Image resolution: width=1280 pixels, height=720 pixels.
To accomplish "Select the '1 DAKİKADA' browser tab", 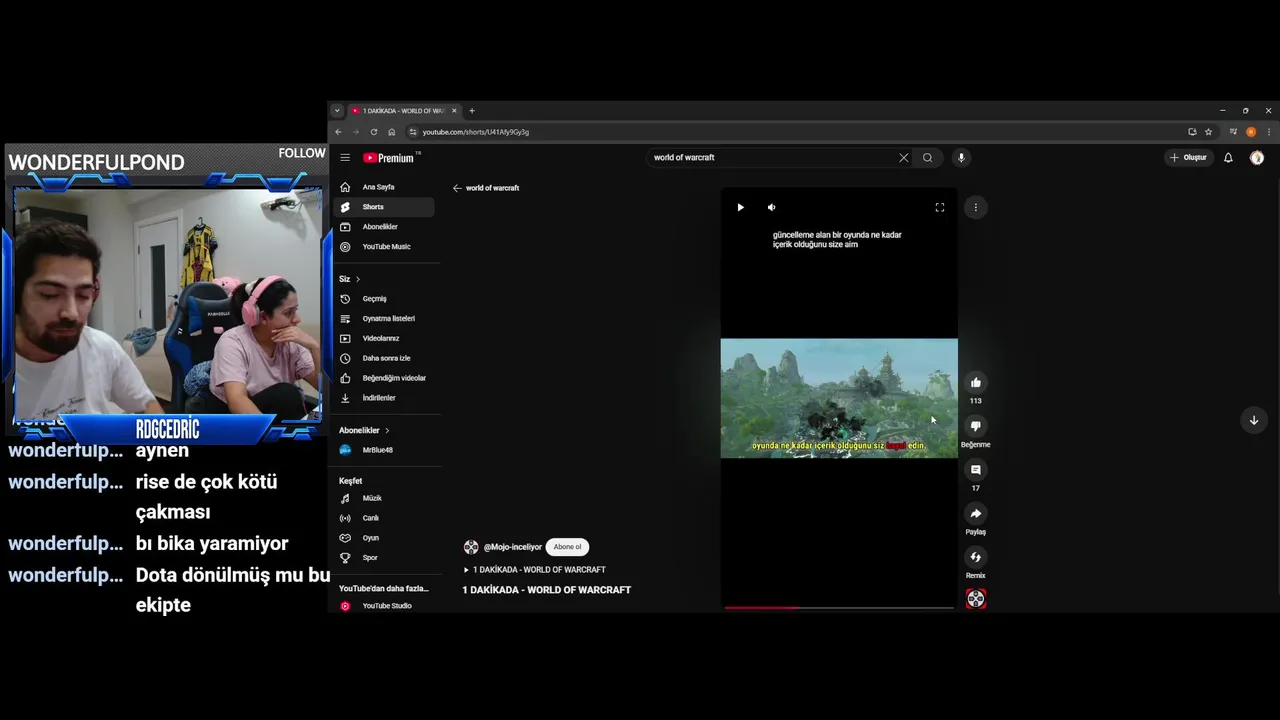I will coord(403,111).
